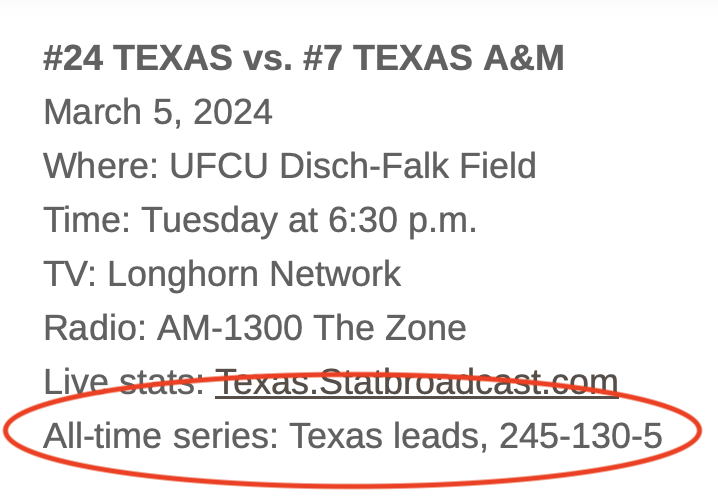Click the "March 5, 2024" date line
Screen dimensions: 718x498
point(158,112)
